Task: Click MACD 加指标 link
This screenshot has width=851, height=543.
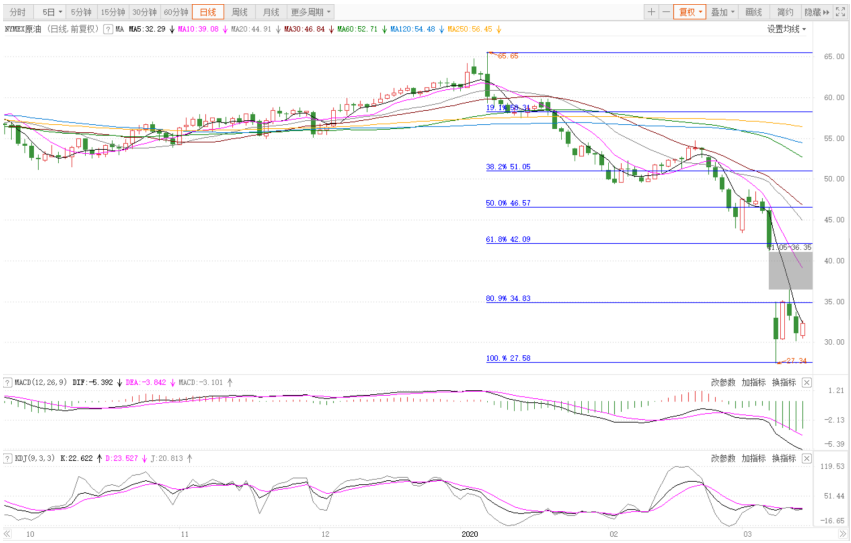Action: [753, 383]
